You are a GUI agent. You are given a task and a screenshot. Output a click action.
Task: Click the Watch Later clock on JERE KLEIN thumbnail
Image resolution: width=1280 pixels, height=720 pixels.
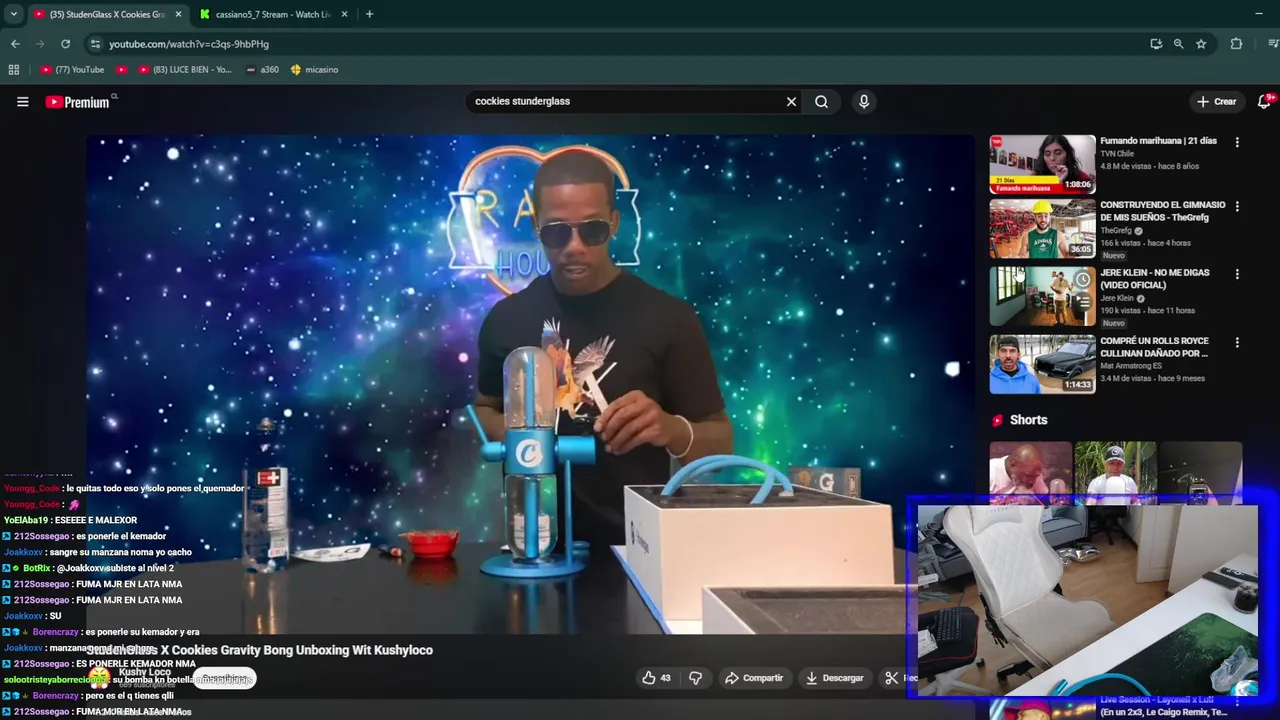pos(1082,280)
